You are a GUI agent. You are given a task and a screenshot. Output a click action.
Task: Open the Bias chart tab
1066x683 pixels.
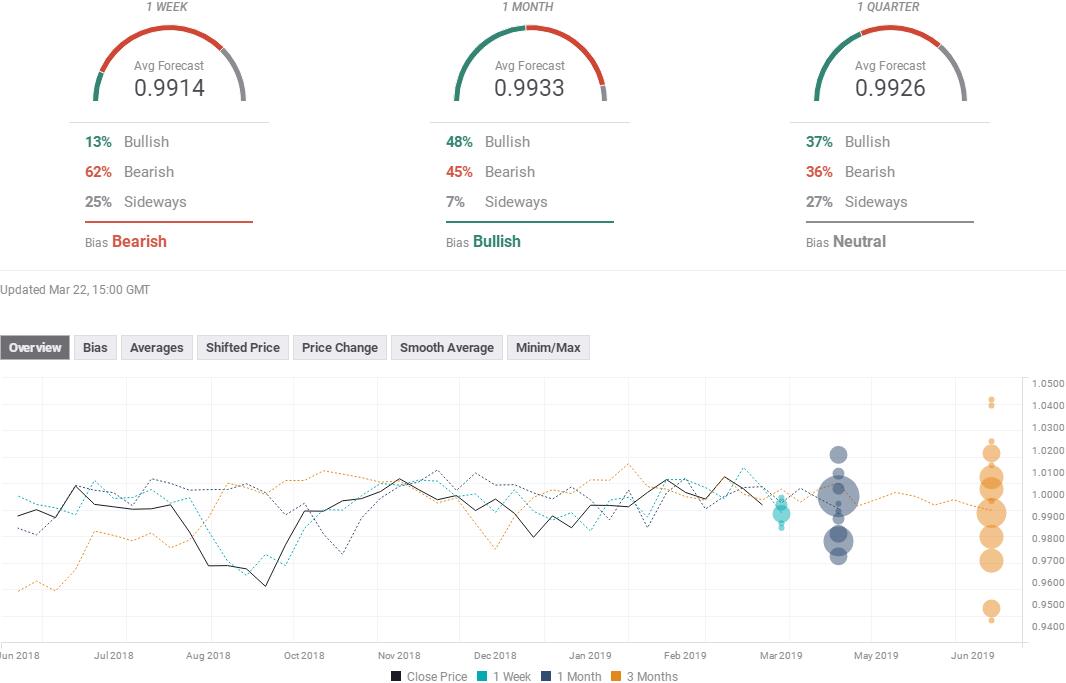pyautogui.click(x=95, y=348)
